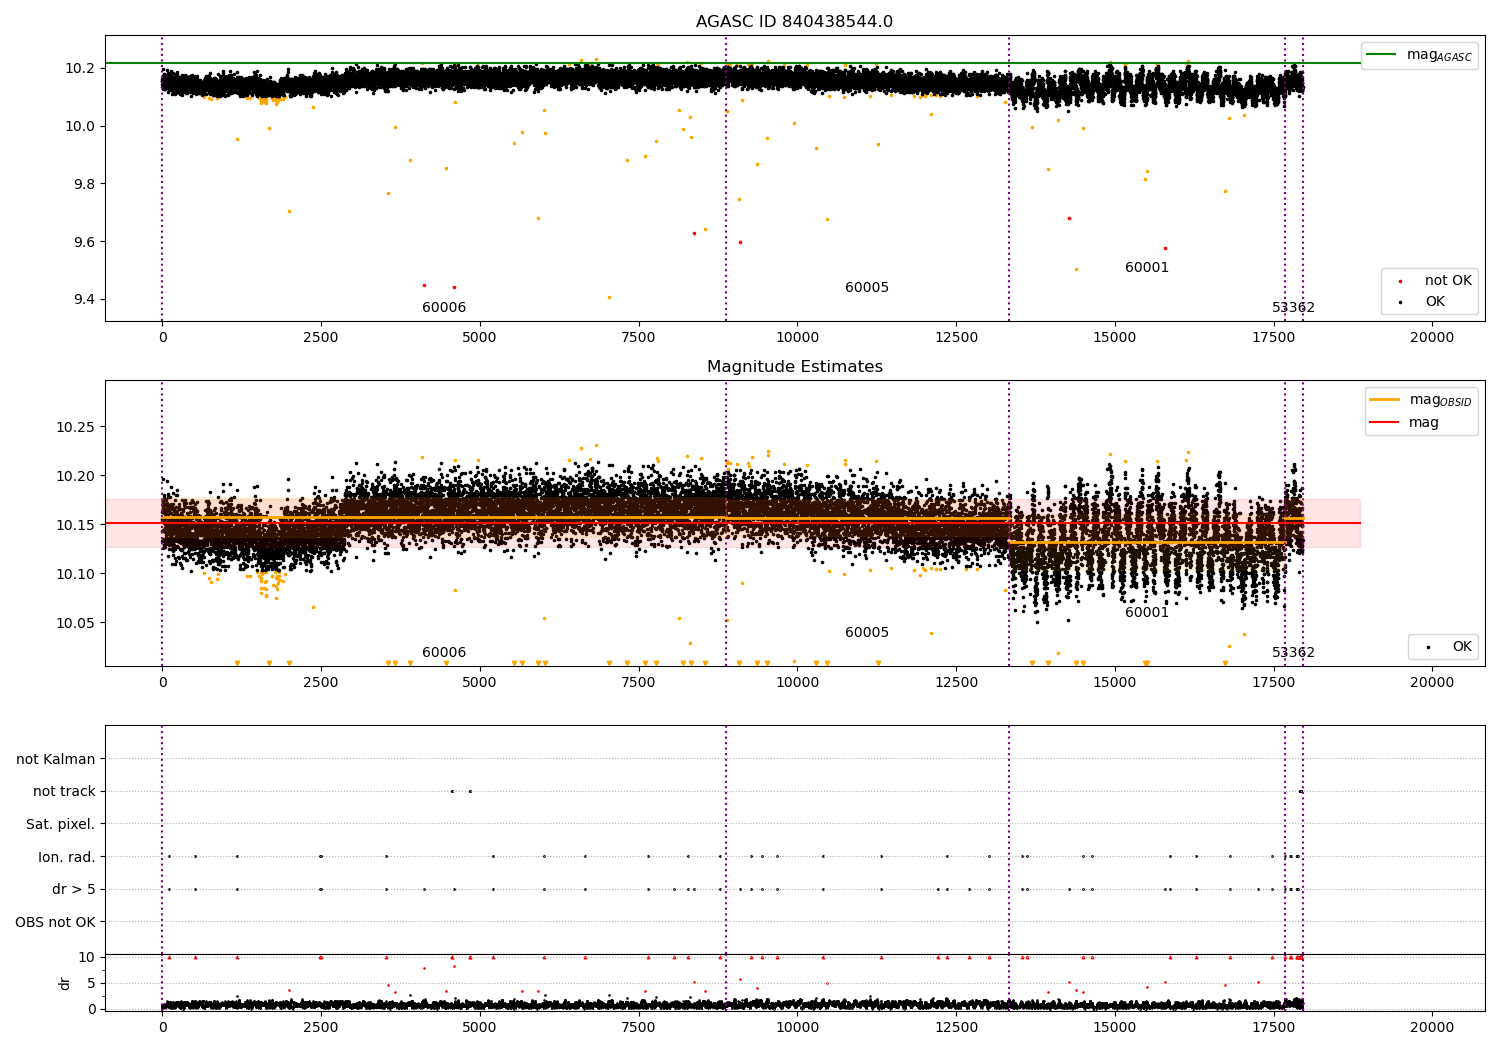The width and height of the screenshot is (1500, 1050).
Task: Click label 53362 in Magnitude Estimates plot
Action: click(1293, 653)
